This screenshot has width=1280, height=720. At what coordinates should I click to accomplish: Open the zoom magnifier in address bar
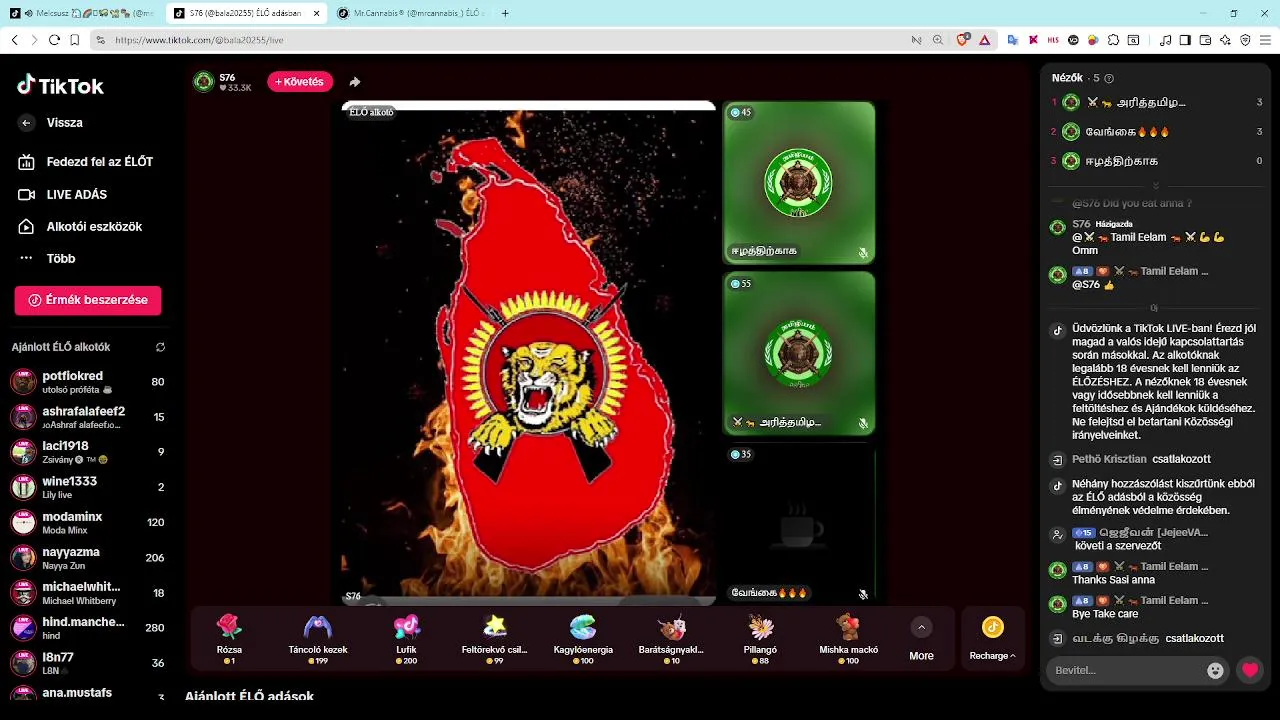(x=938, y=40)
